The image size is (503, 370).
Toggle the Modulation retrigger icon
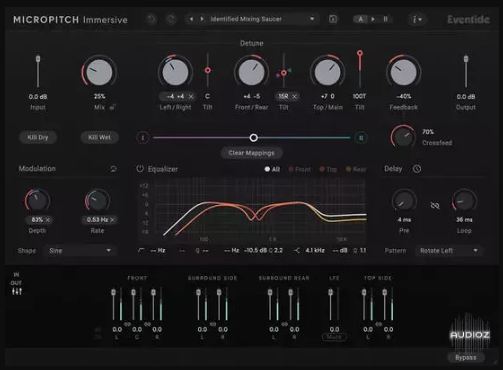pos(113,169)
